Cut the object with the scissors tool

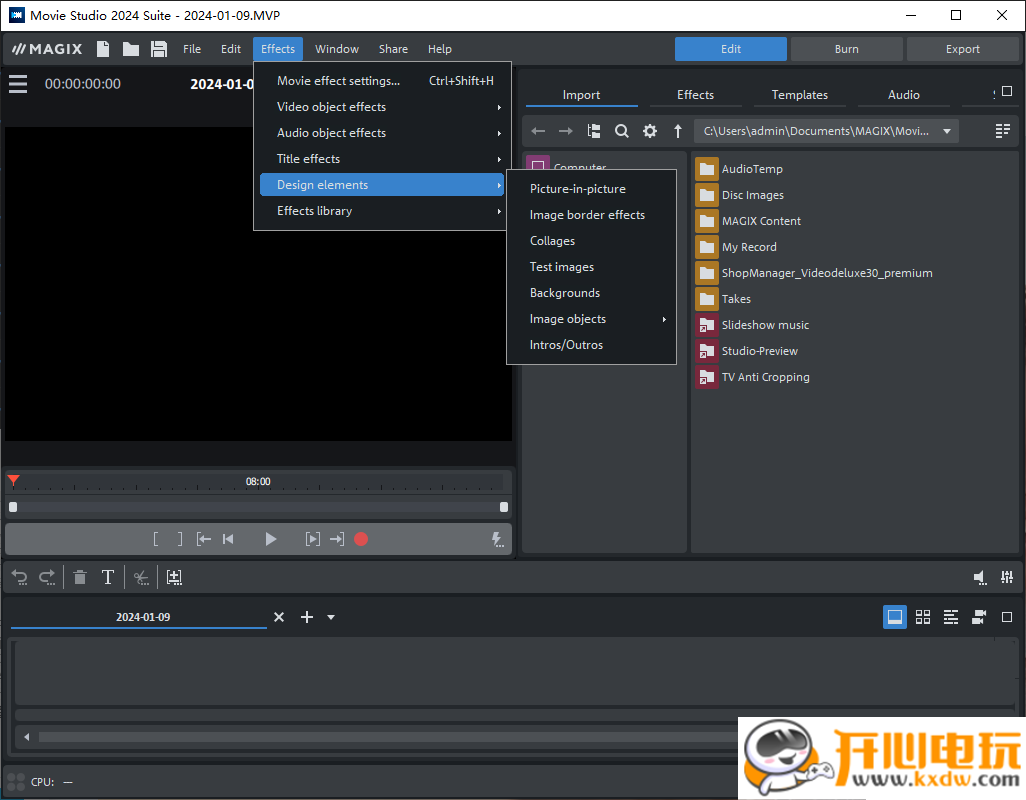click(141, 577)
